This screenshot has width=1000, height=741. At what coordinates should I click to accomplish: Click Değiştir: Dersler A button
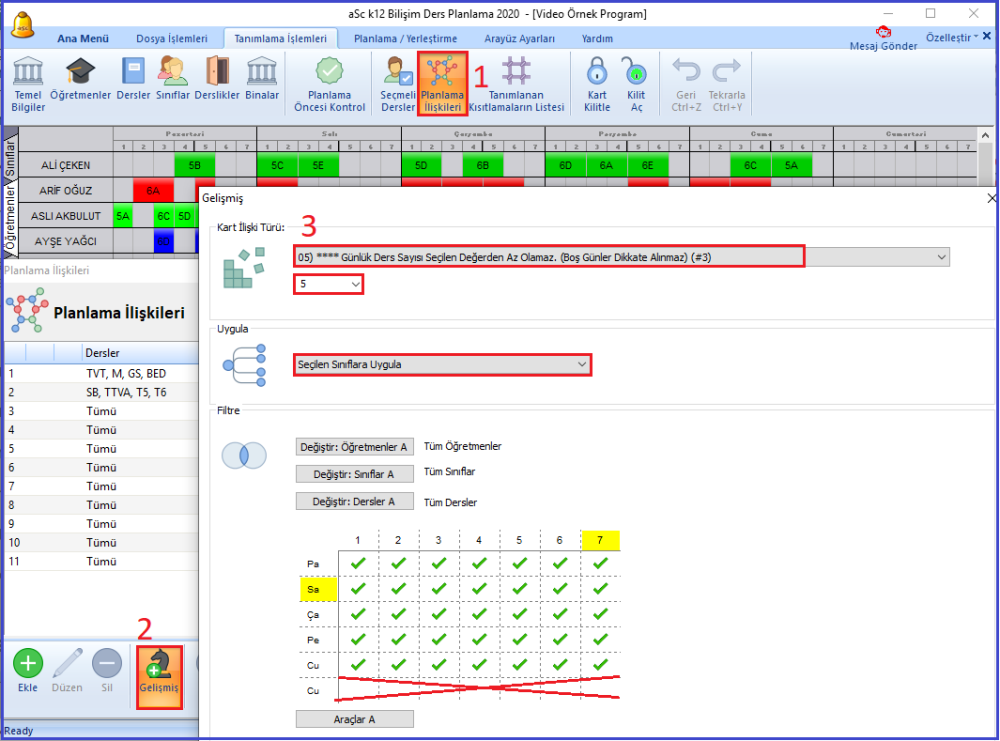[x=354, y=502]
